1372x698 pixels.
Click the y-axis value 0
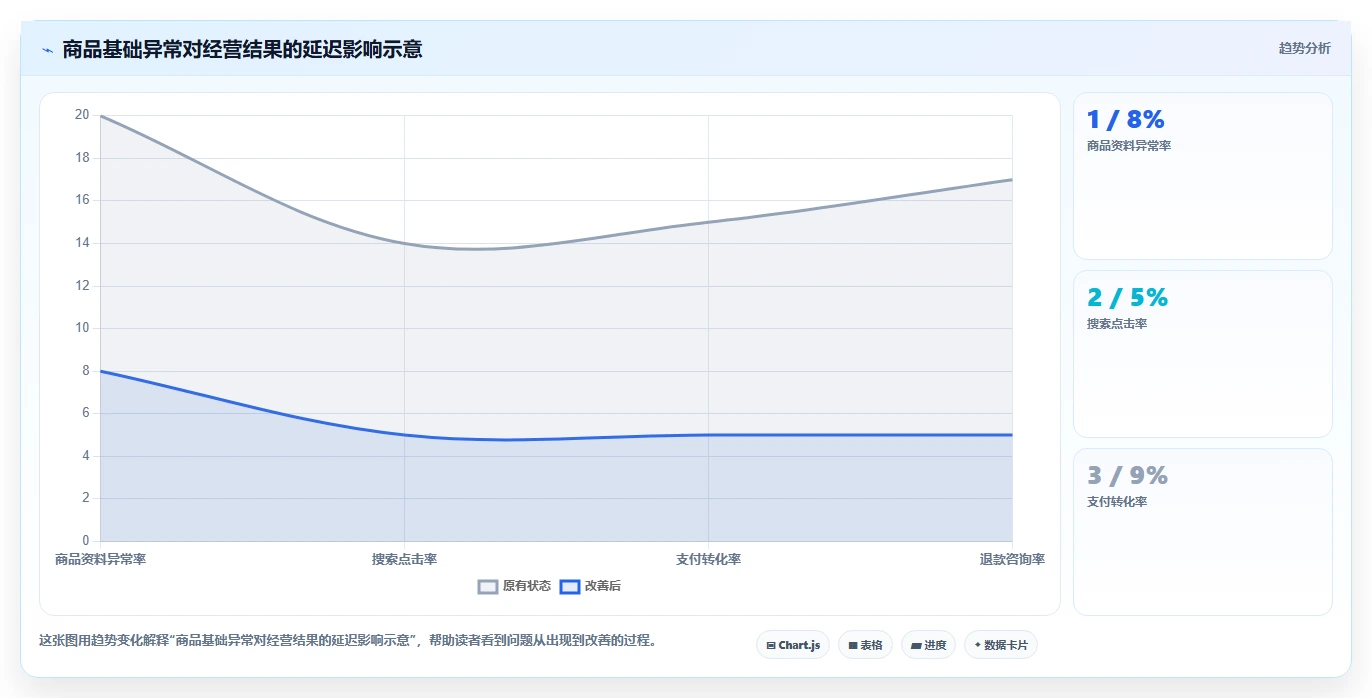click(x=85, y=541)
